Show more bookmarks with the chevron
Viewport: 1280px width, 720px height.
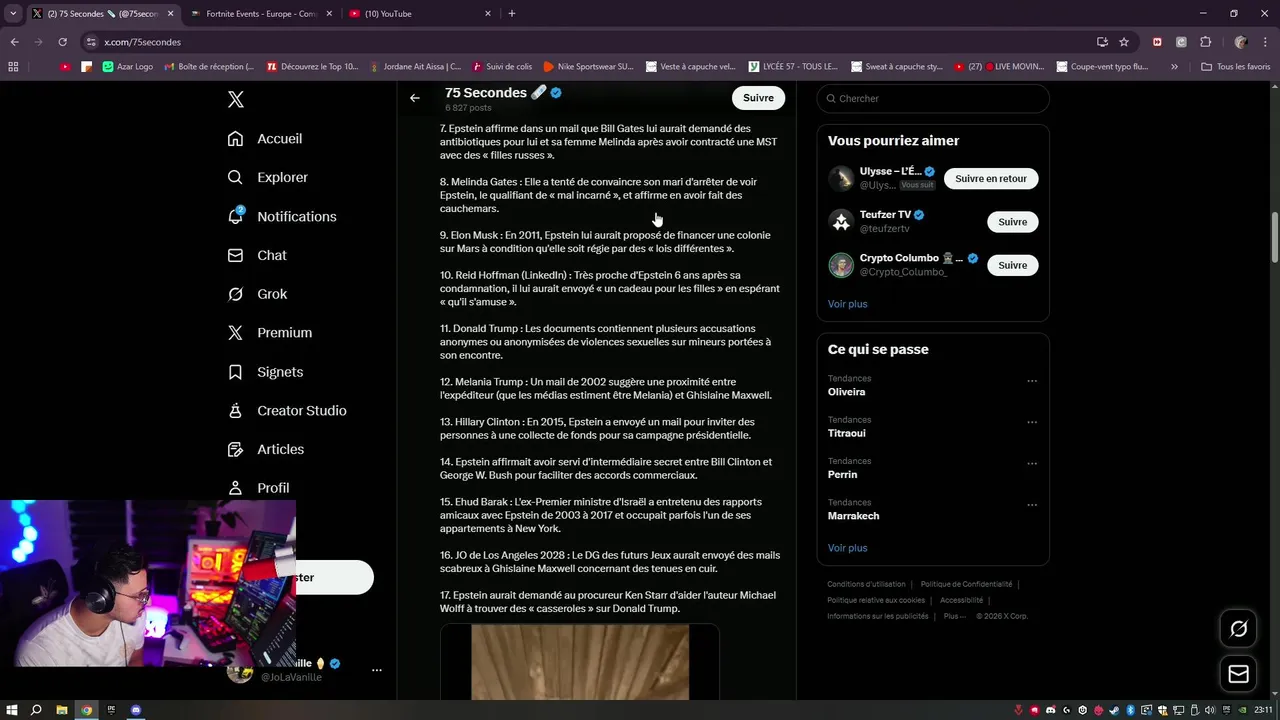(x=1174, y=67)
